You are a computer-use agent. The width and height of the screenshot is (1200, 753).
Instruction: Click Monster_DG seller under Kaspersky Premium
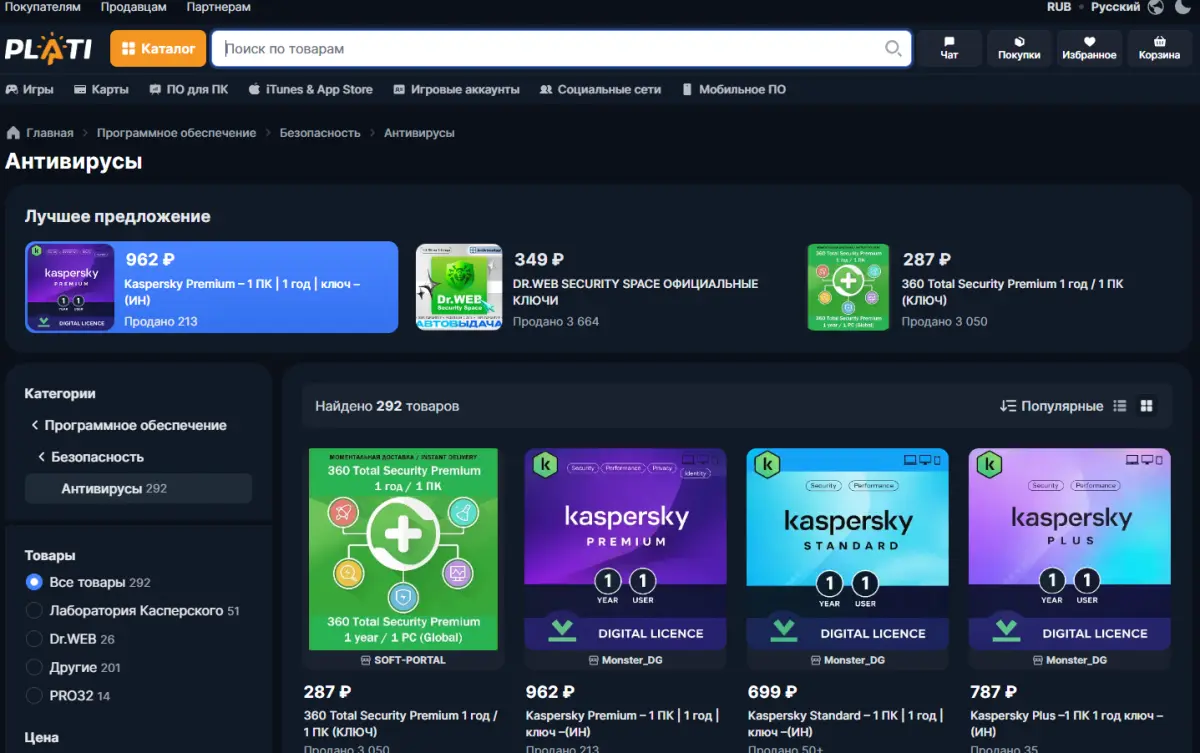[626, 660]
